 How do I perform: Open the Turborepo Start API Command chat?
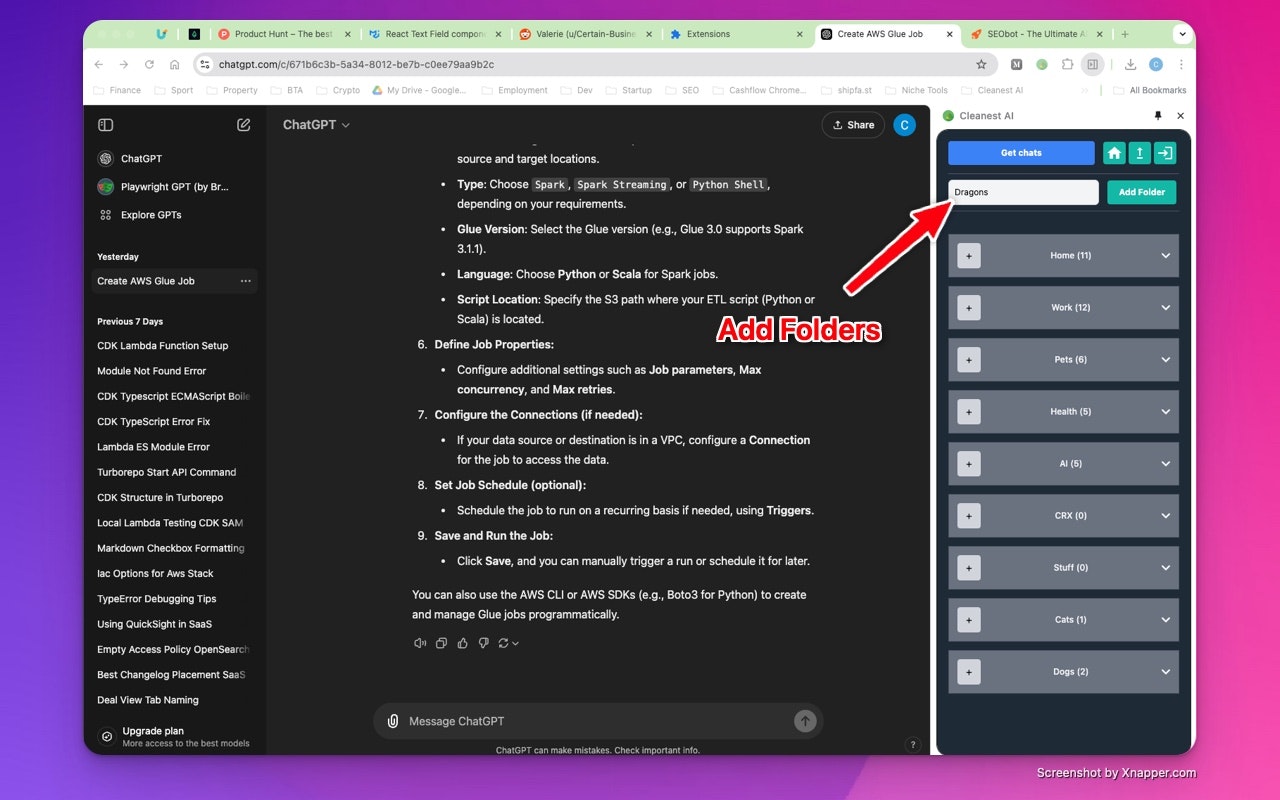point(167,472)
